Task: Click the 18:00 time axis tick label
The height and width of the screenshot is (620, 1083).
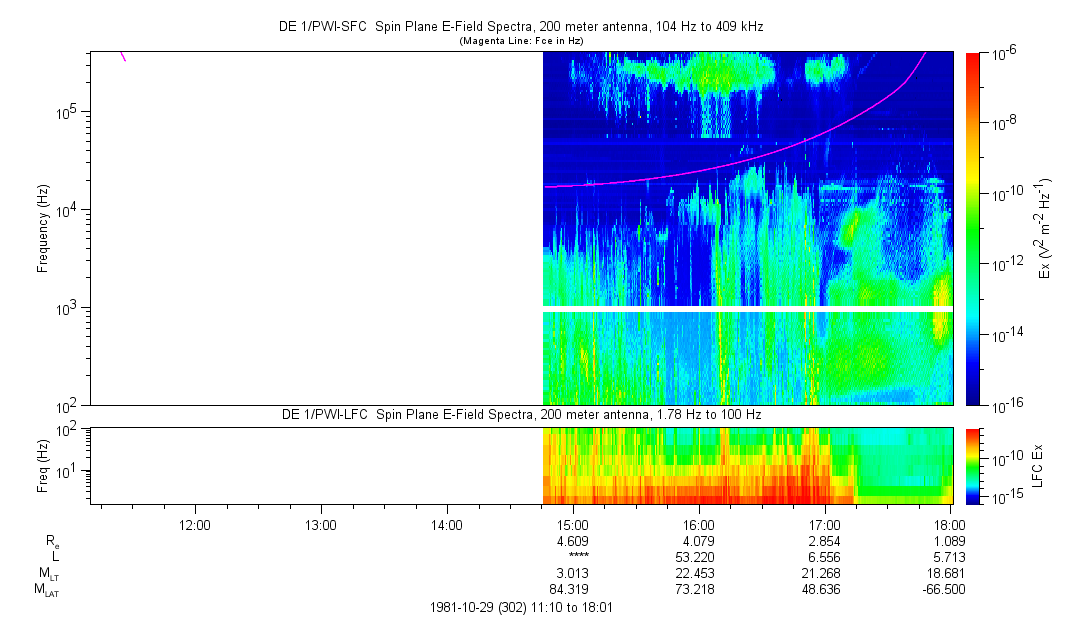Action: [949, 524]
